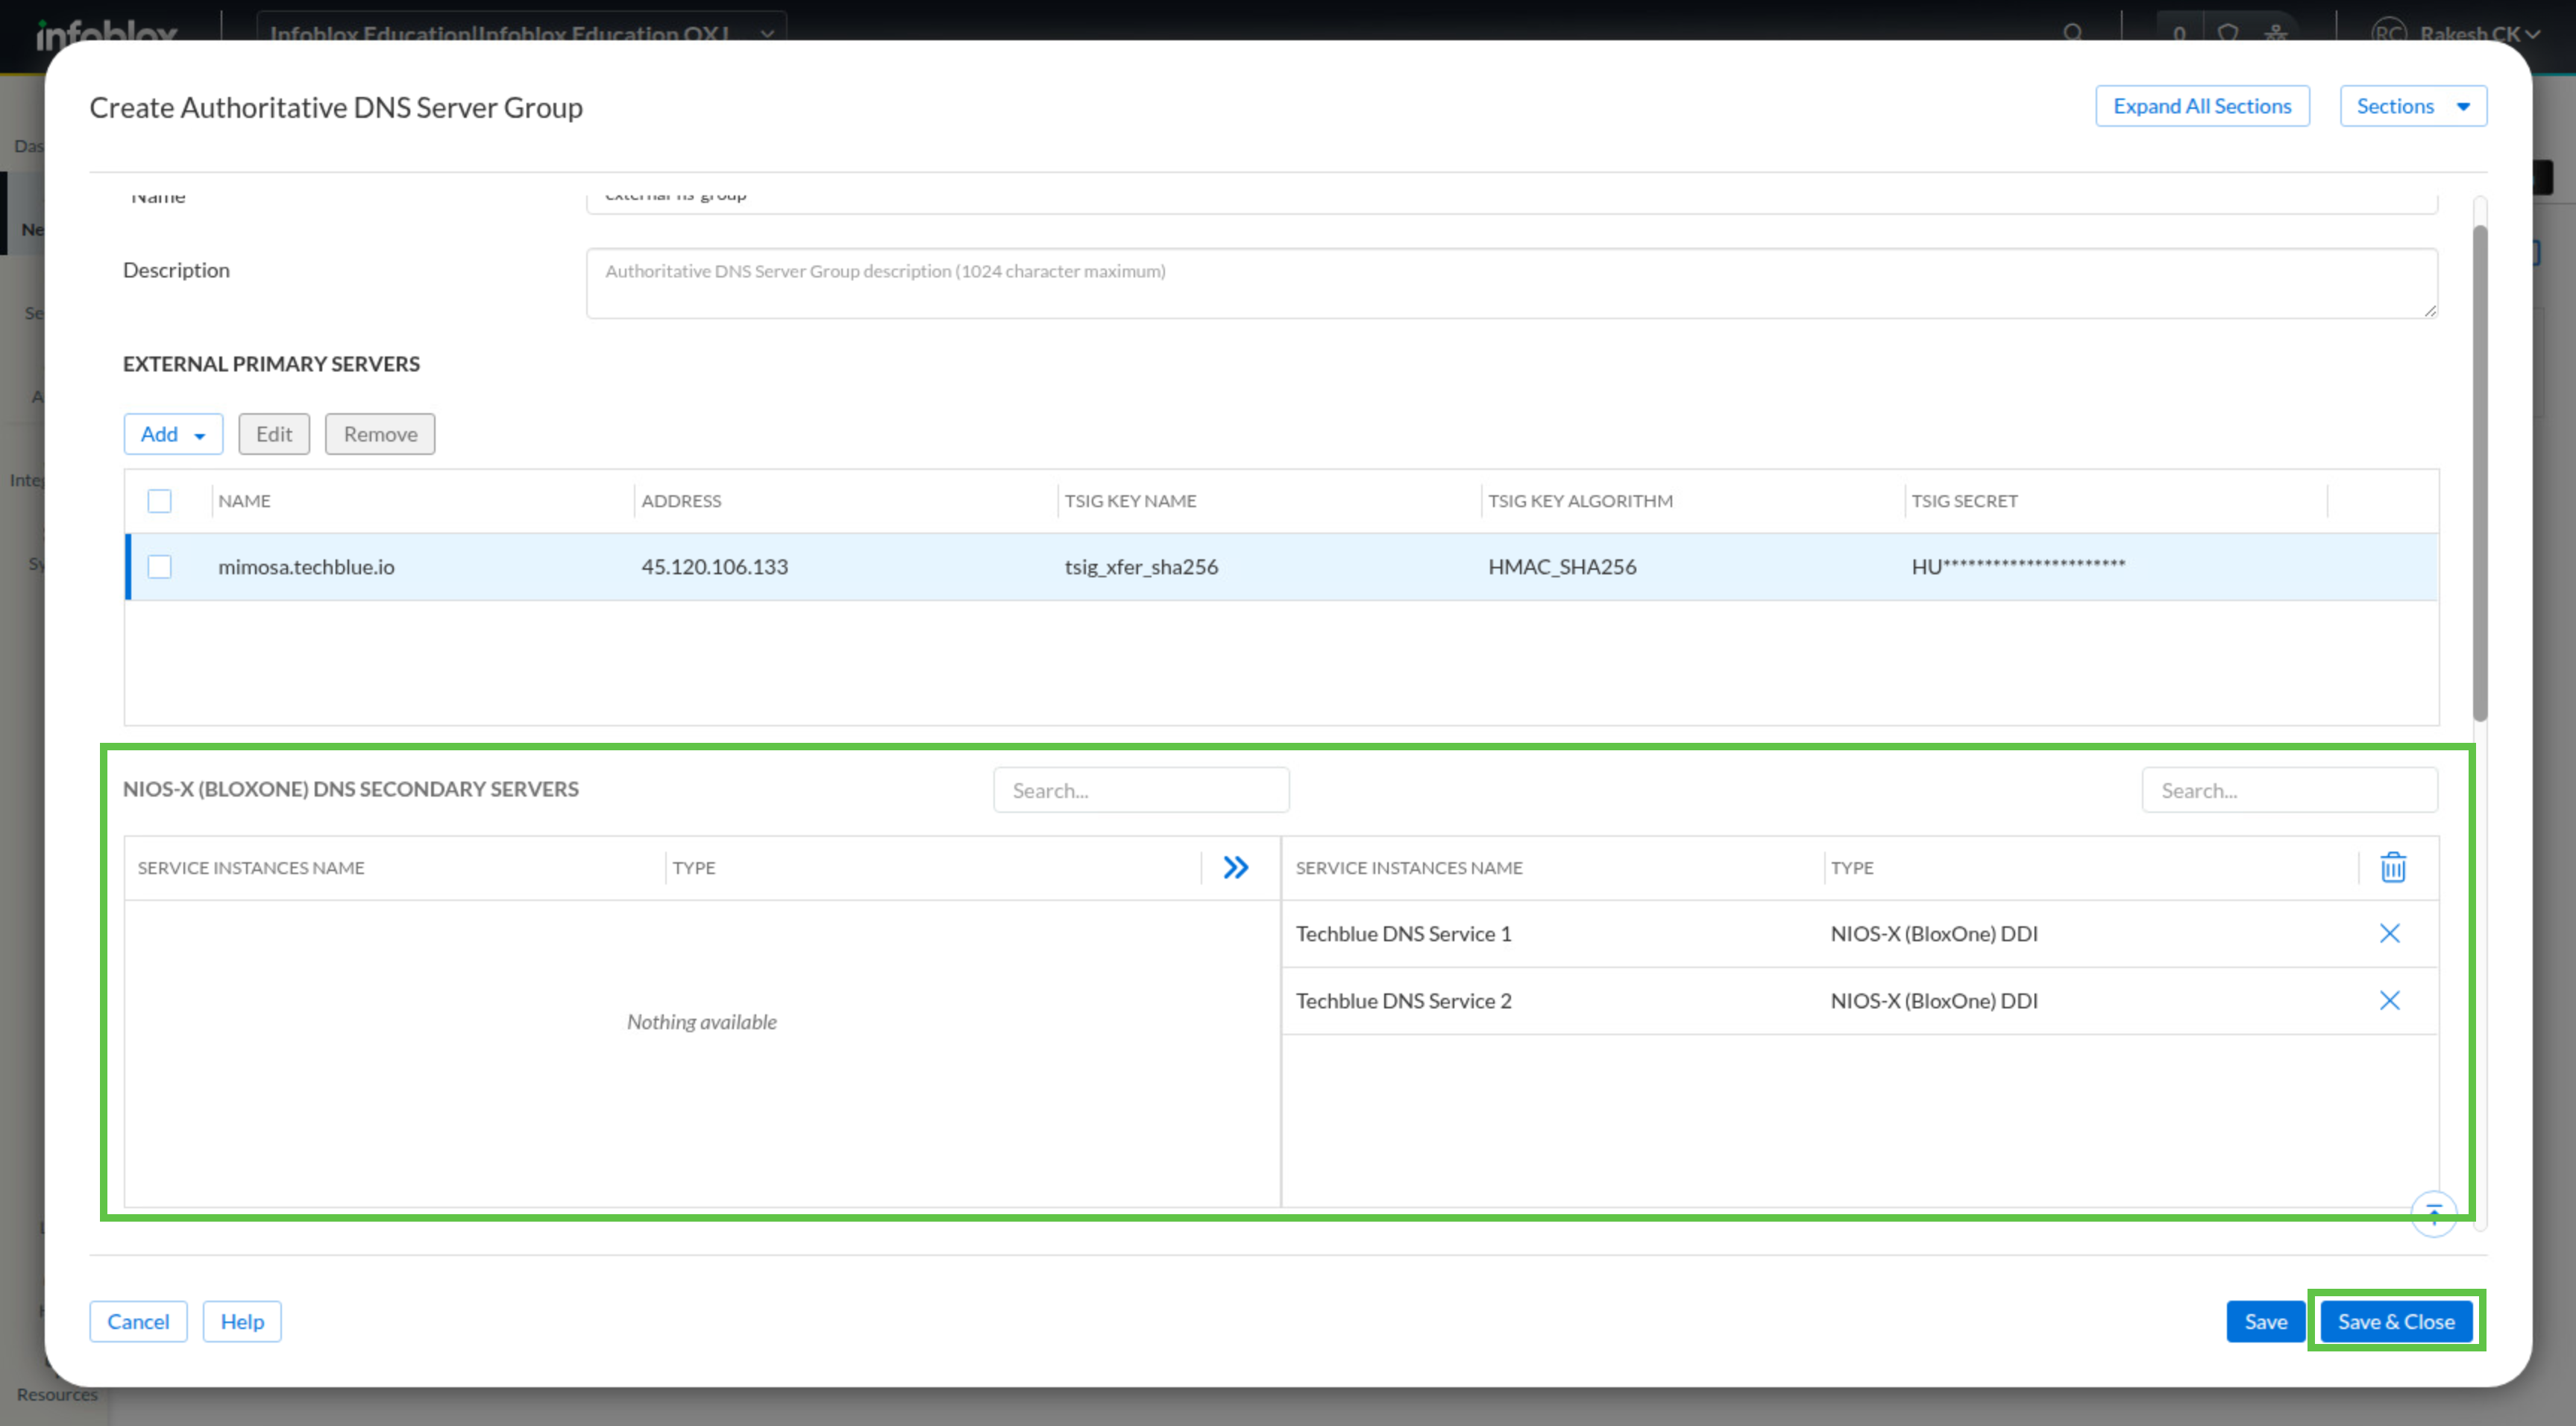The height and width of the screenshot is (1426, 2576).
Task: Click the scroll-to-top circular icon
Action: point(2434,1213)
